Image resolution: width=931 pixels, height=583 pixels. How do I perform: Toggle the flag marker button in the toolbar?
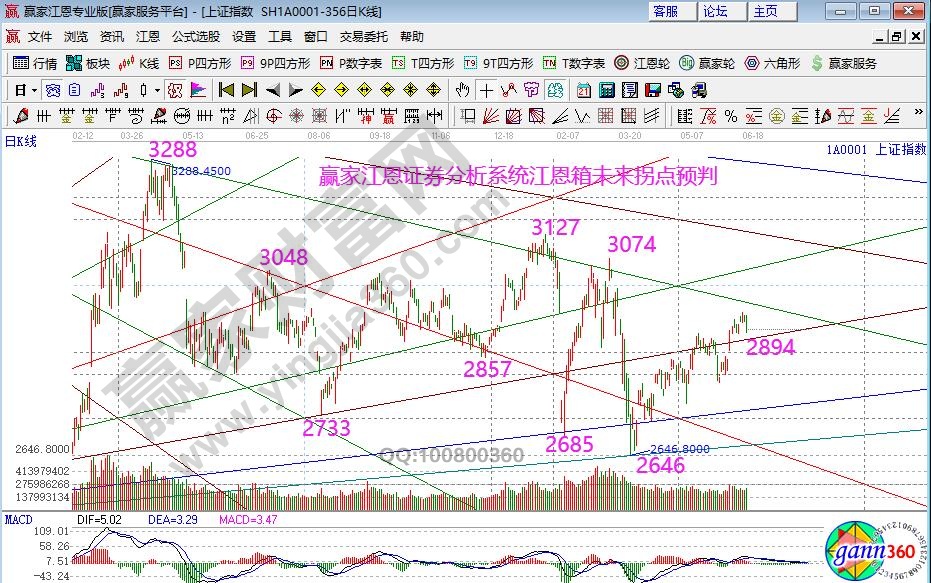(x=198, y=89)
